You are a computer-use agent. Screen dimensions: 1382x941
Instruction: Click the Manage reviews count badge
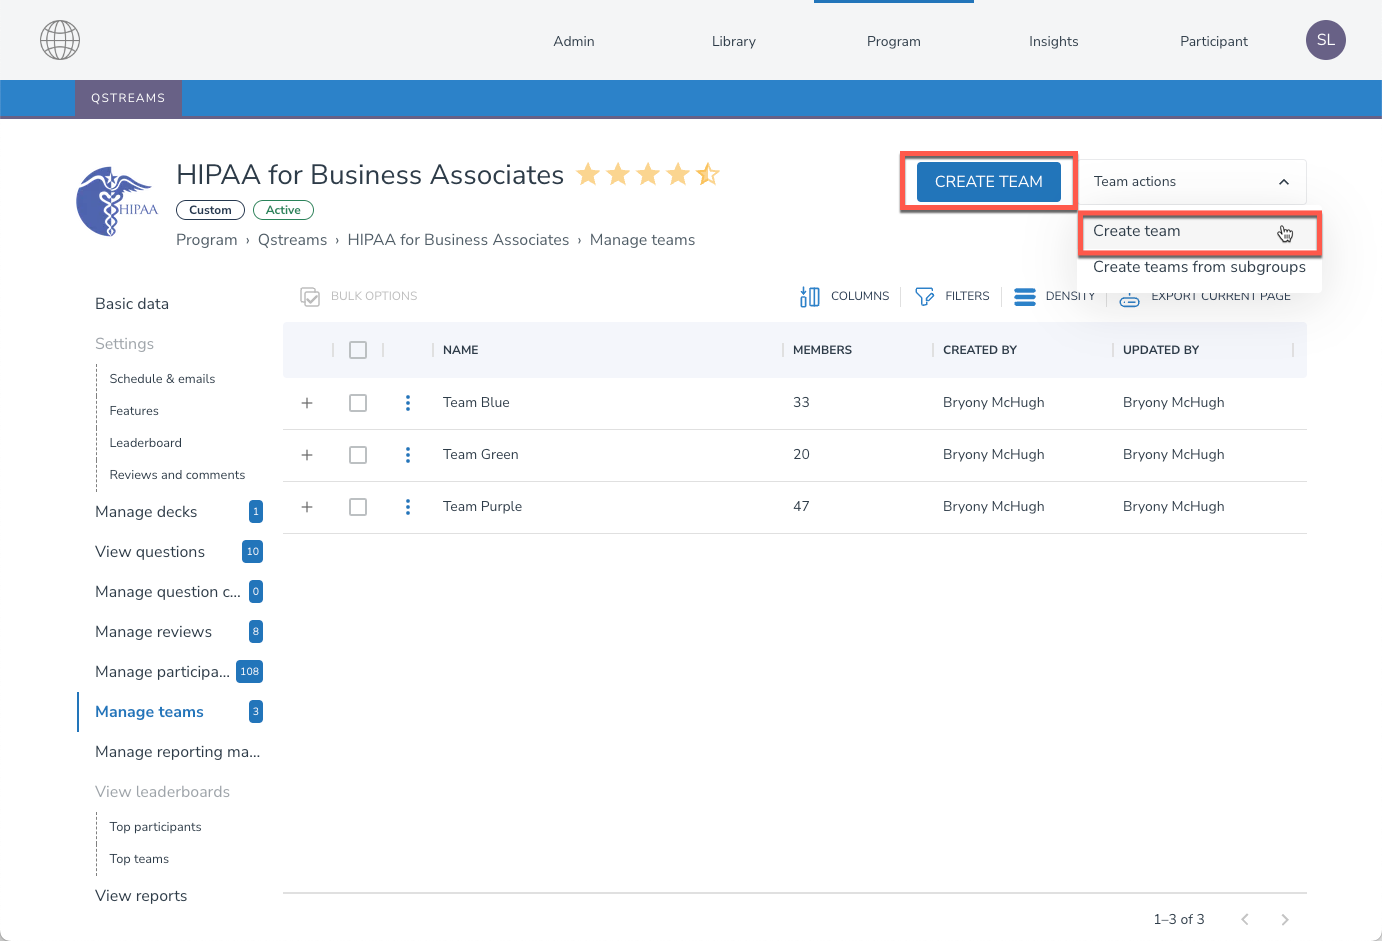coord(256,632)
